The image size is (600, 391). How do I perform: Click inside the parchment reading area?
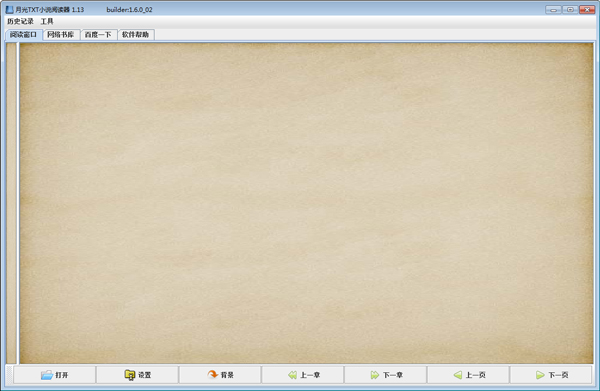coord(307,203)
